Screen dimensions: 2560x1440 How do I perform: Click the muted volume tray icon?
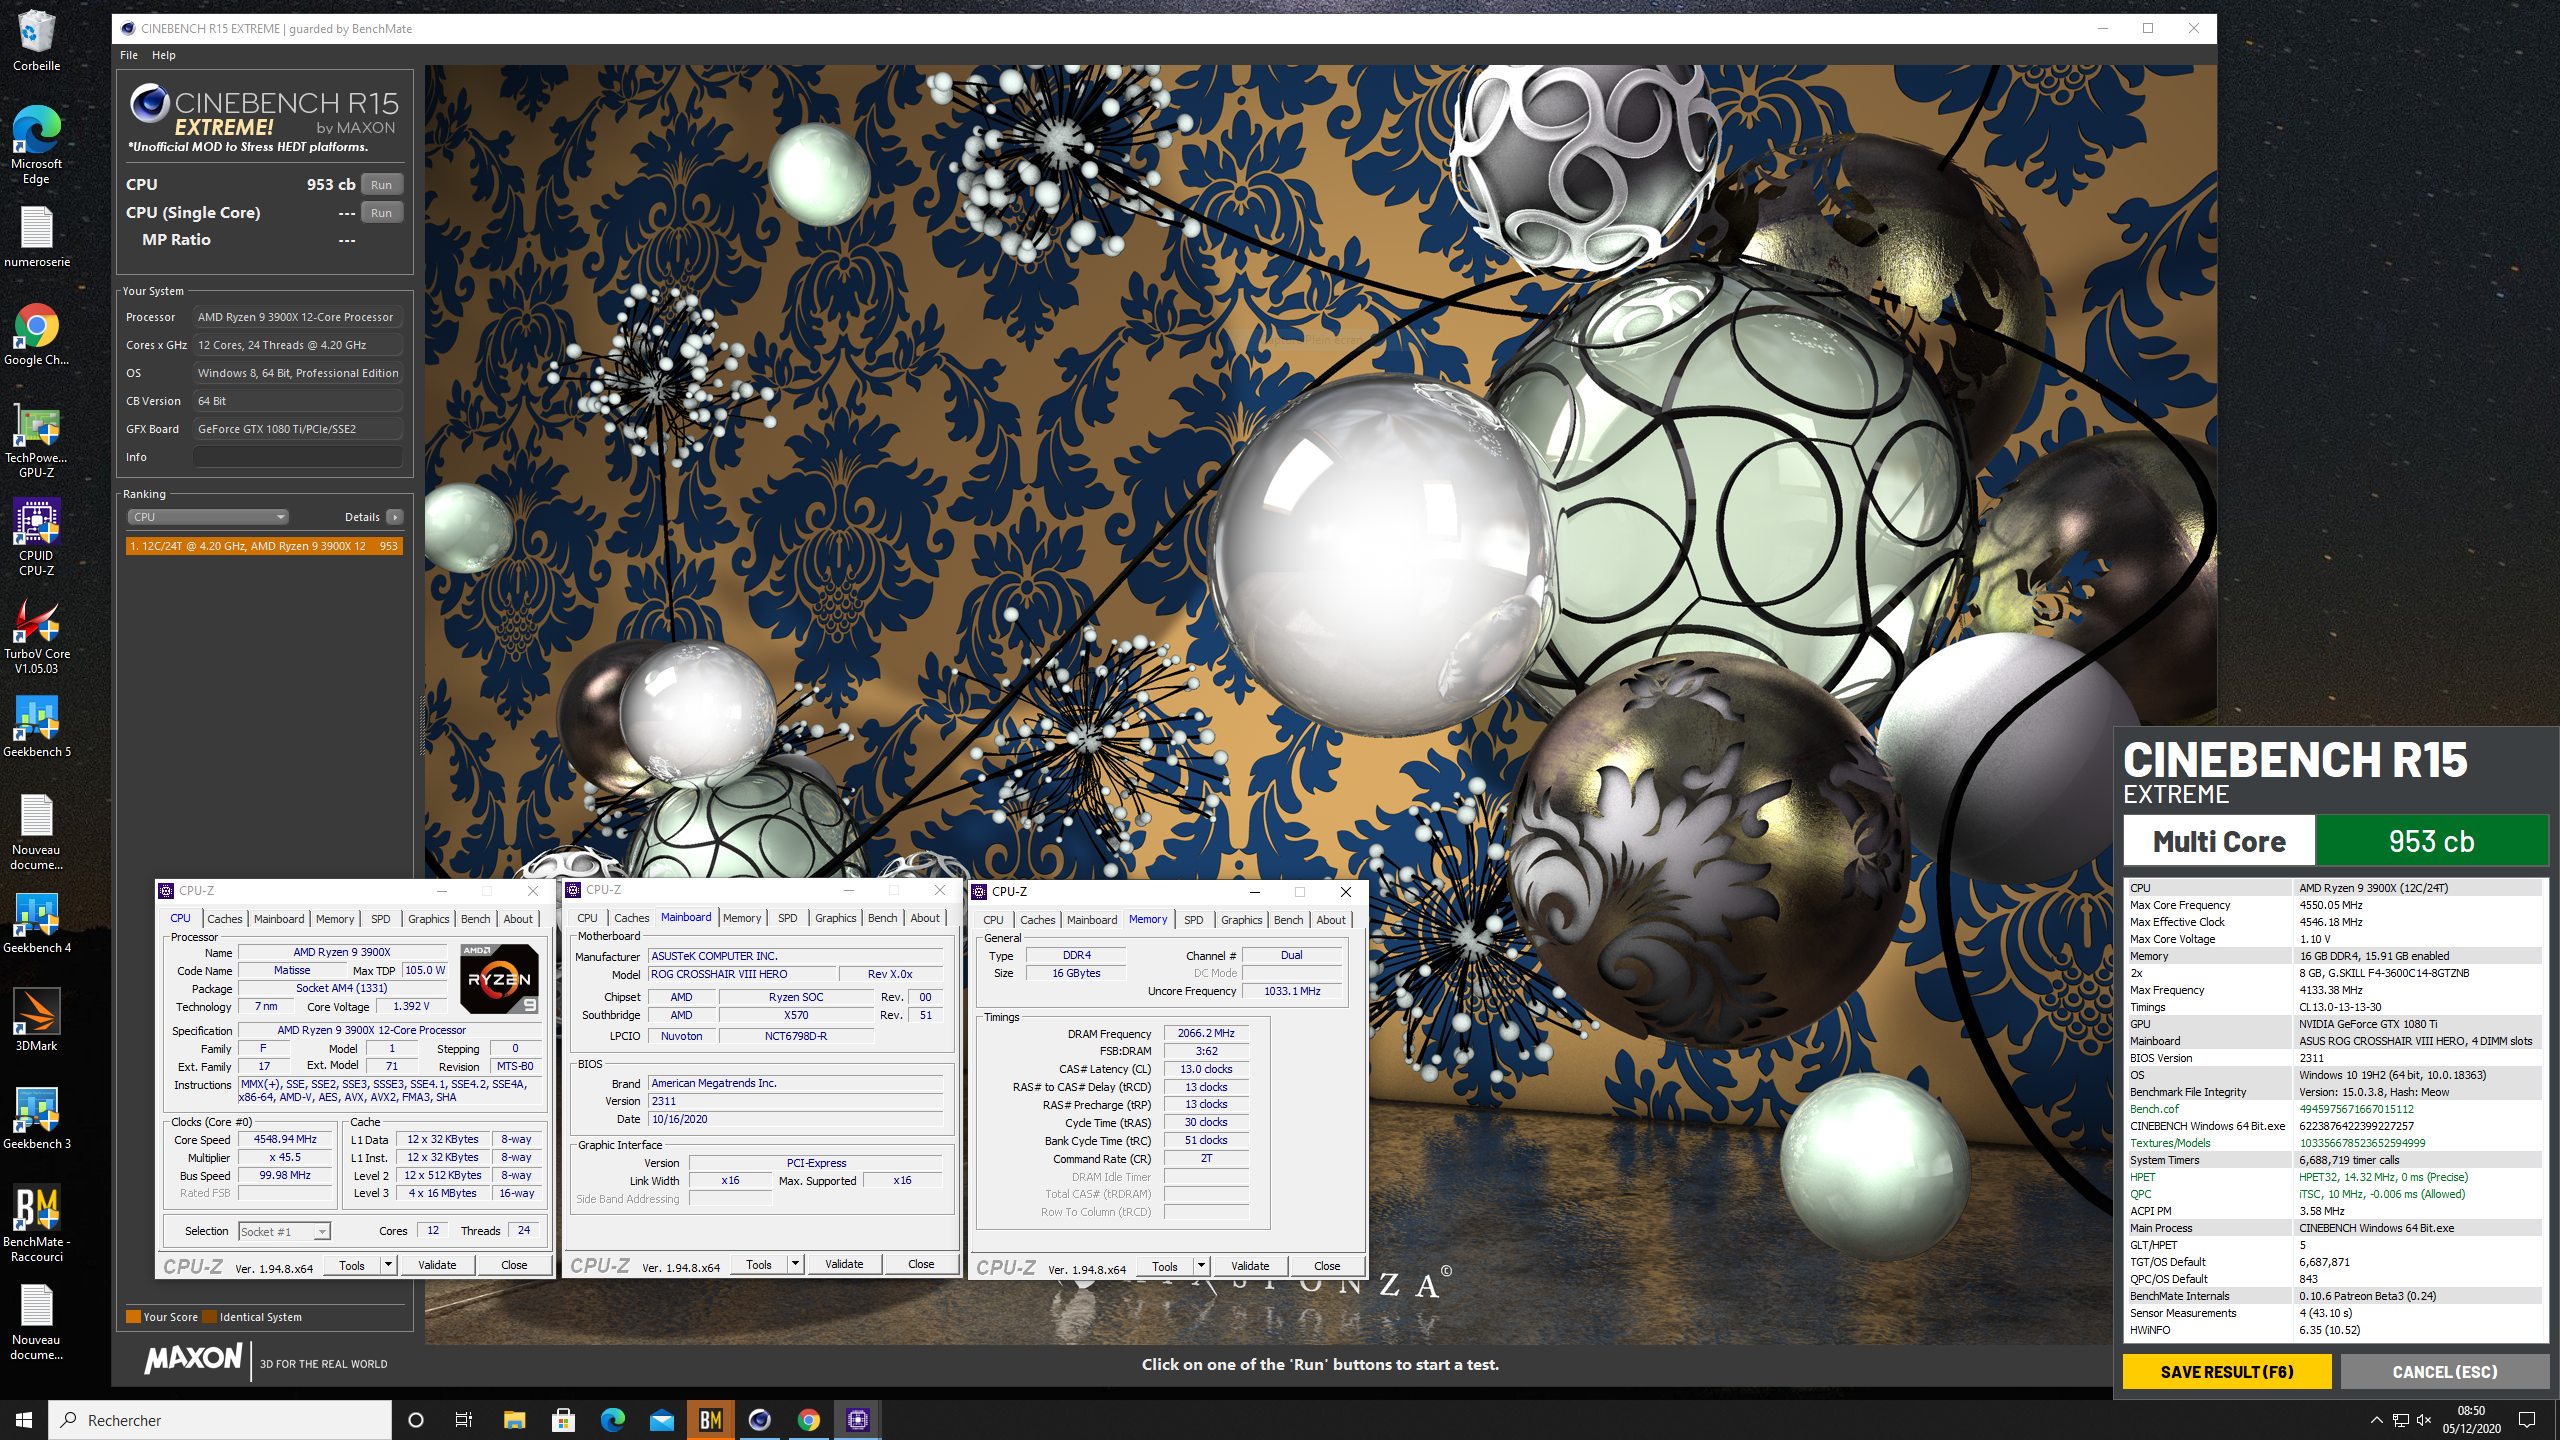coord(2424,1420)
